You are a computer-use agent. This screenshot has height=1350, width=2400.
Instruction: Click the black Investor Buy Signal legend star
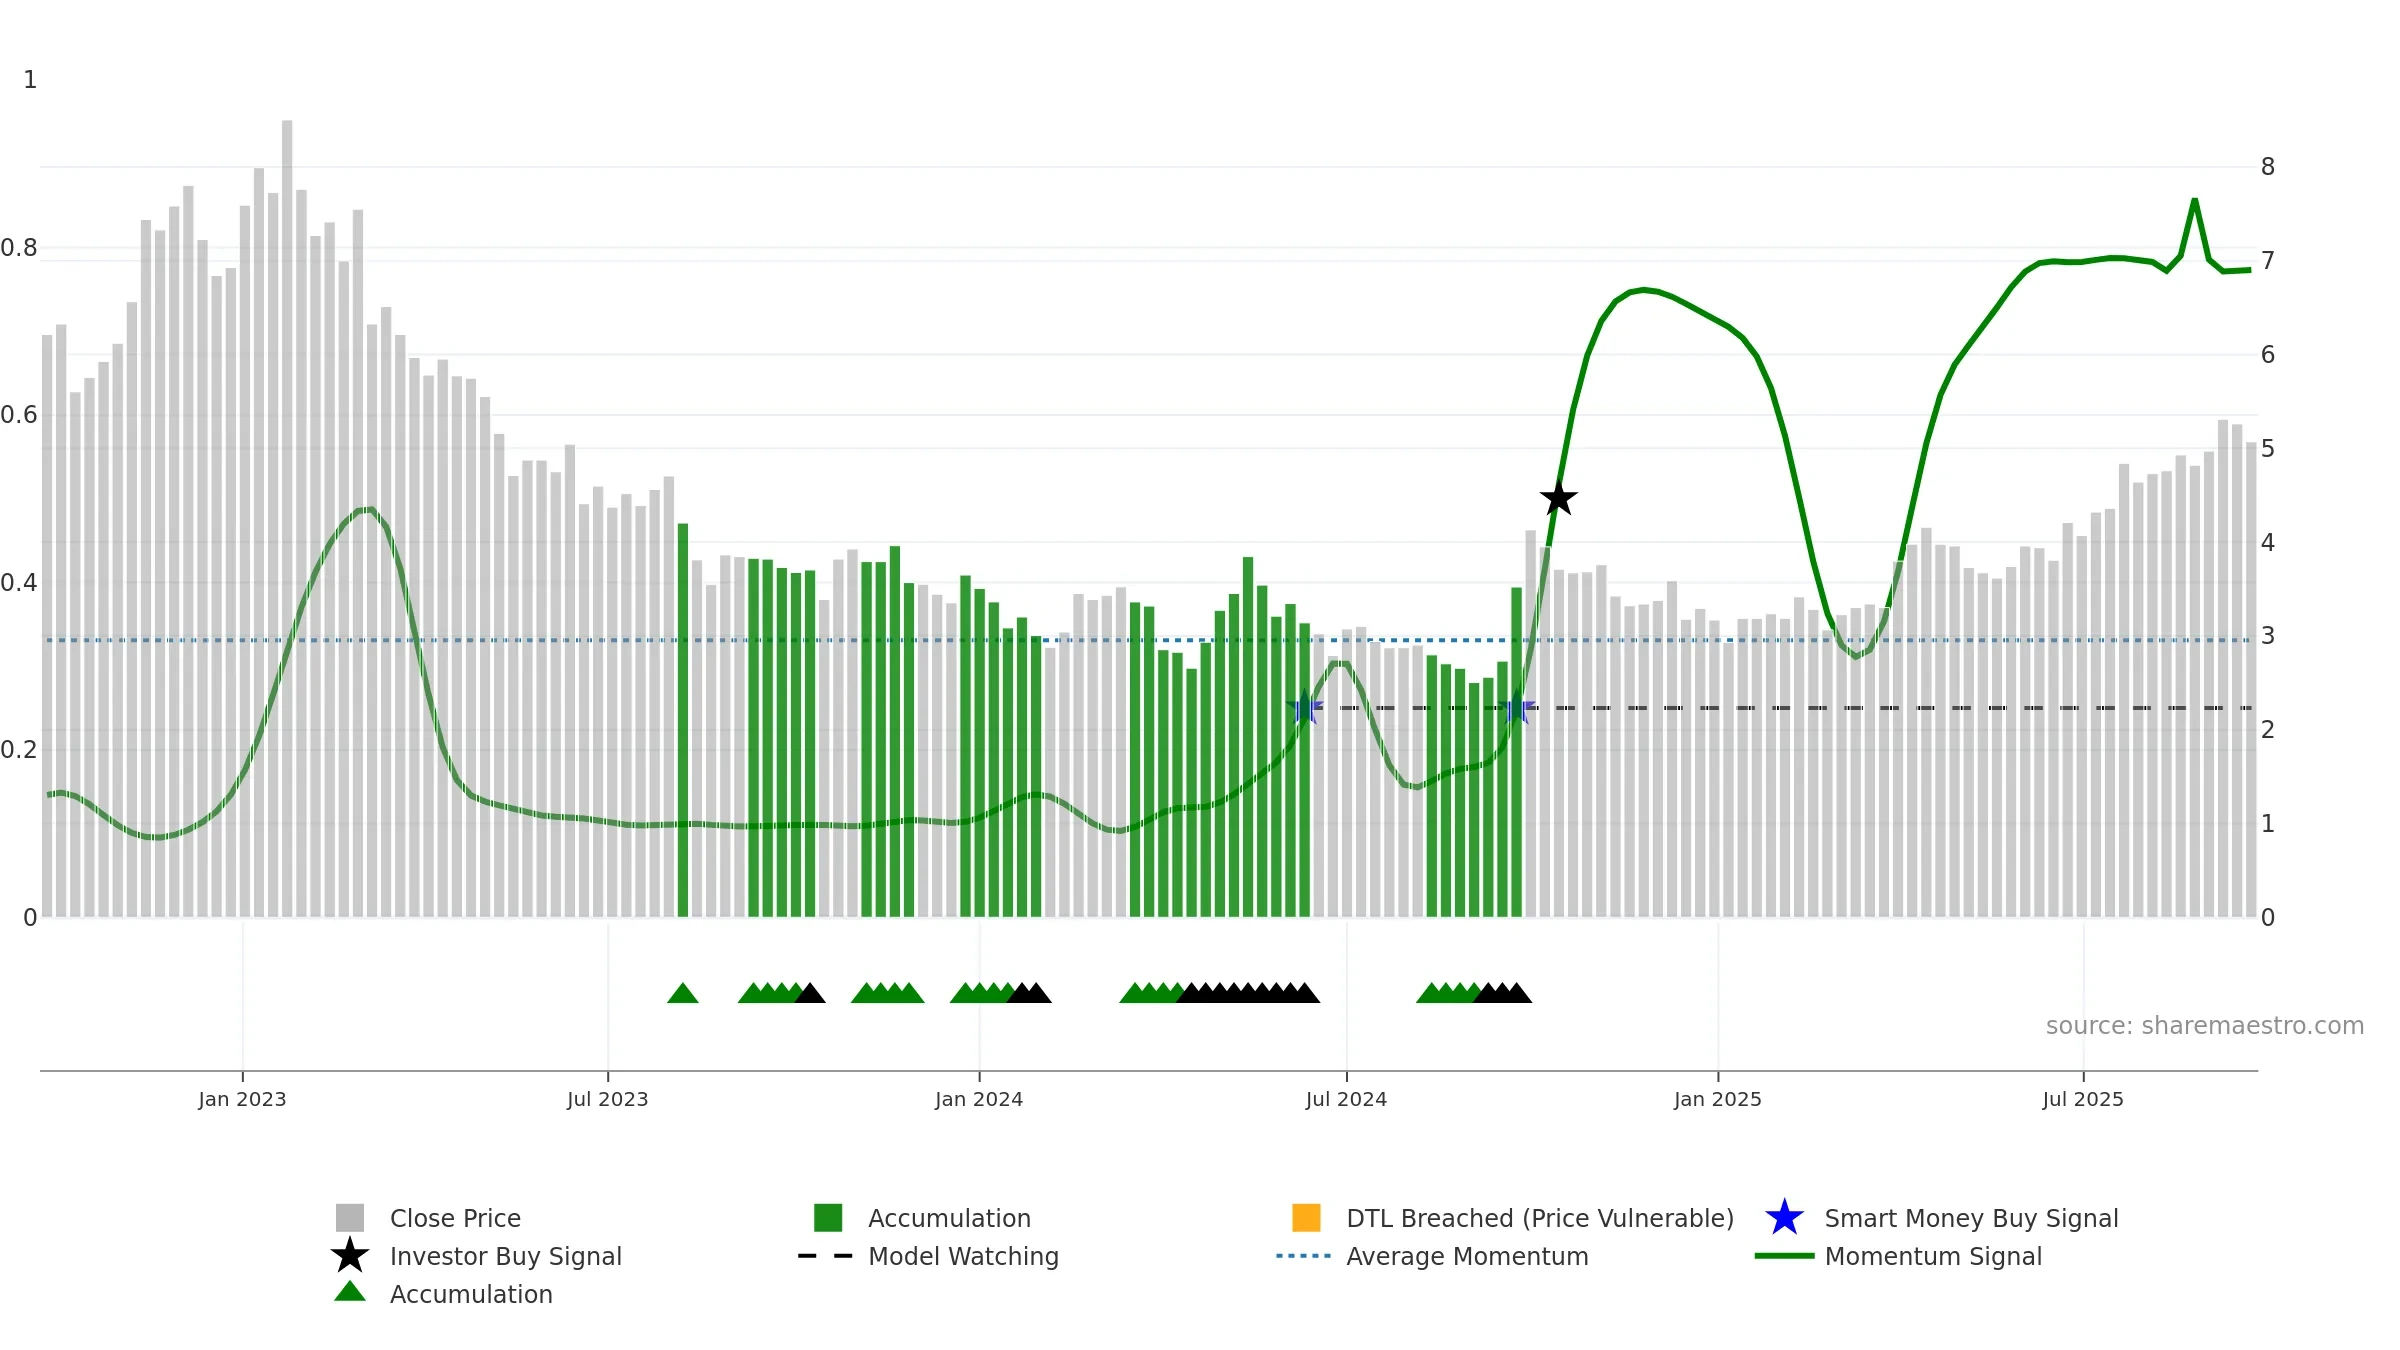(x=350, y=1256)
